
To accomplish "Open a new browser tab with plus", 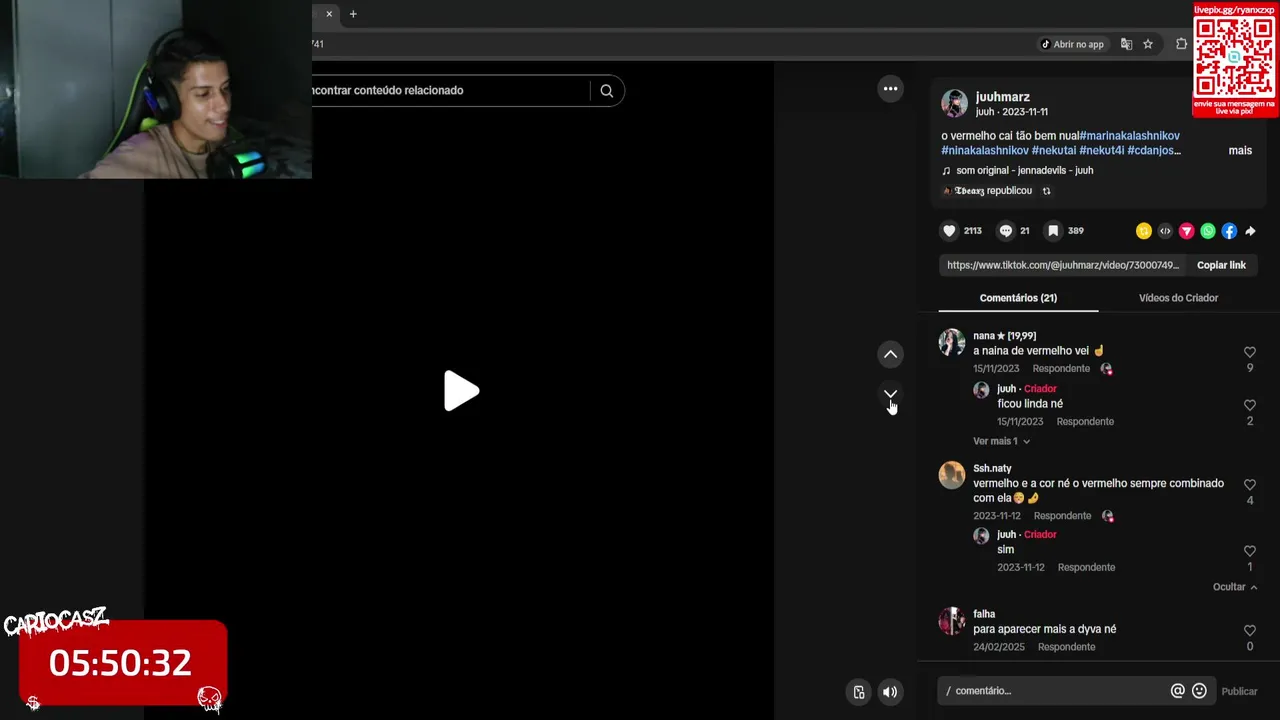I will point(353,14).
